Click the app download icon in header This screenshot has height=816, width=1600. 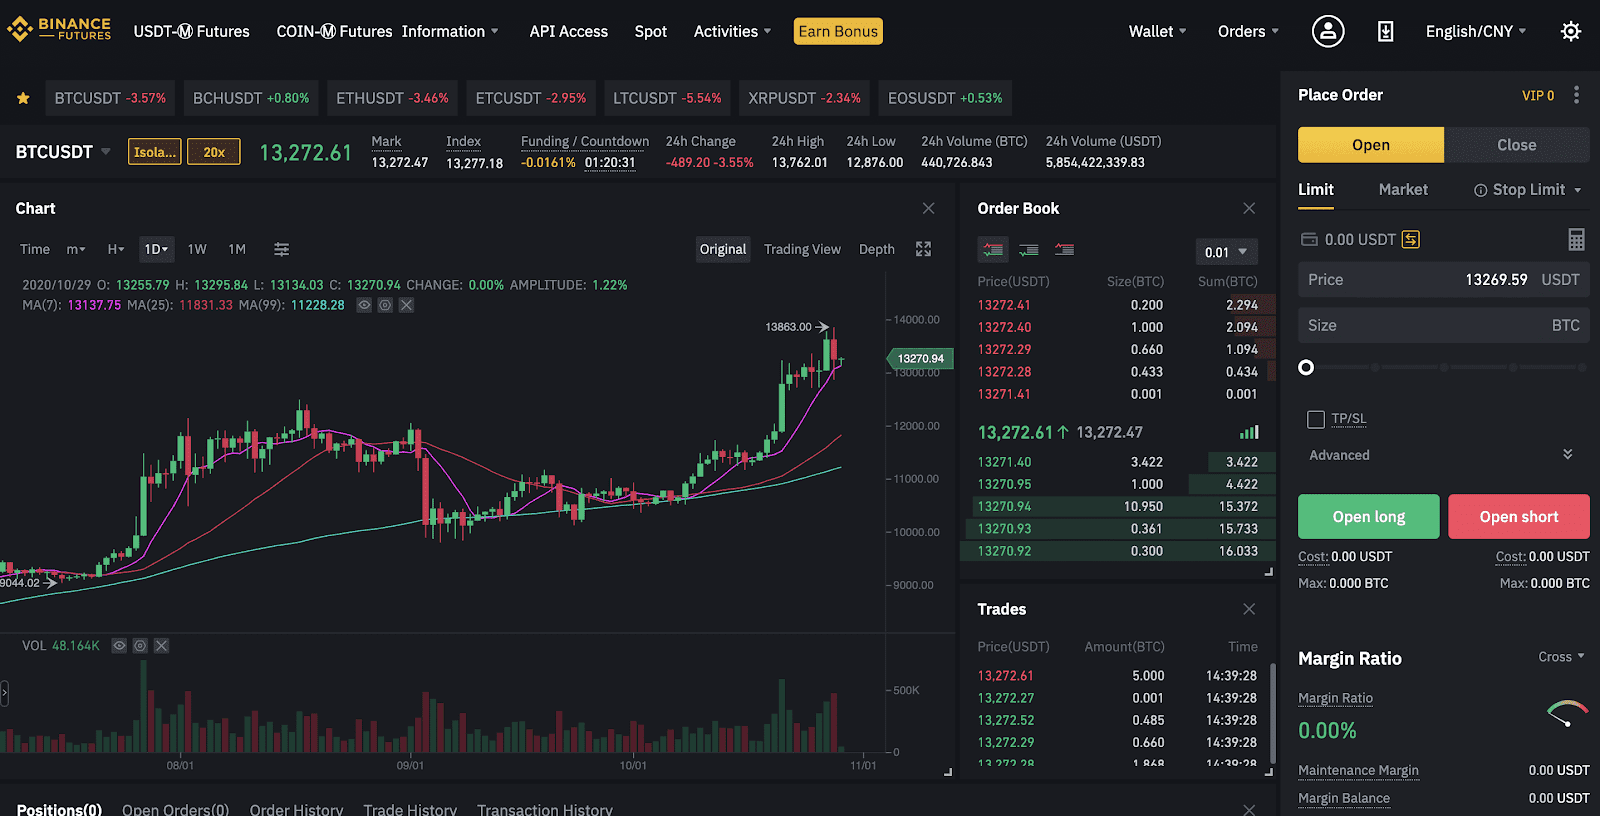[x=1385, y=32]
